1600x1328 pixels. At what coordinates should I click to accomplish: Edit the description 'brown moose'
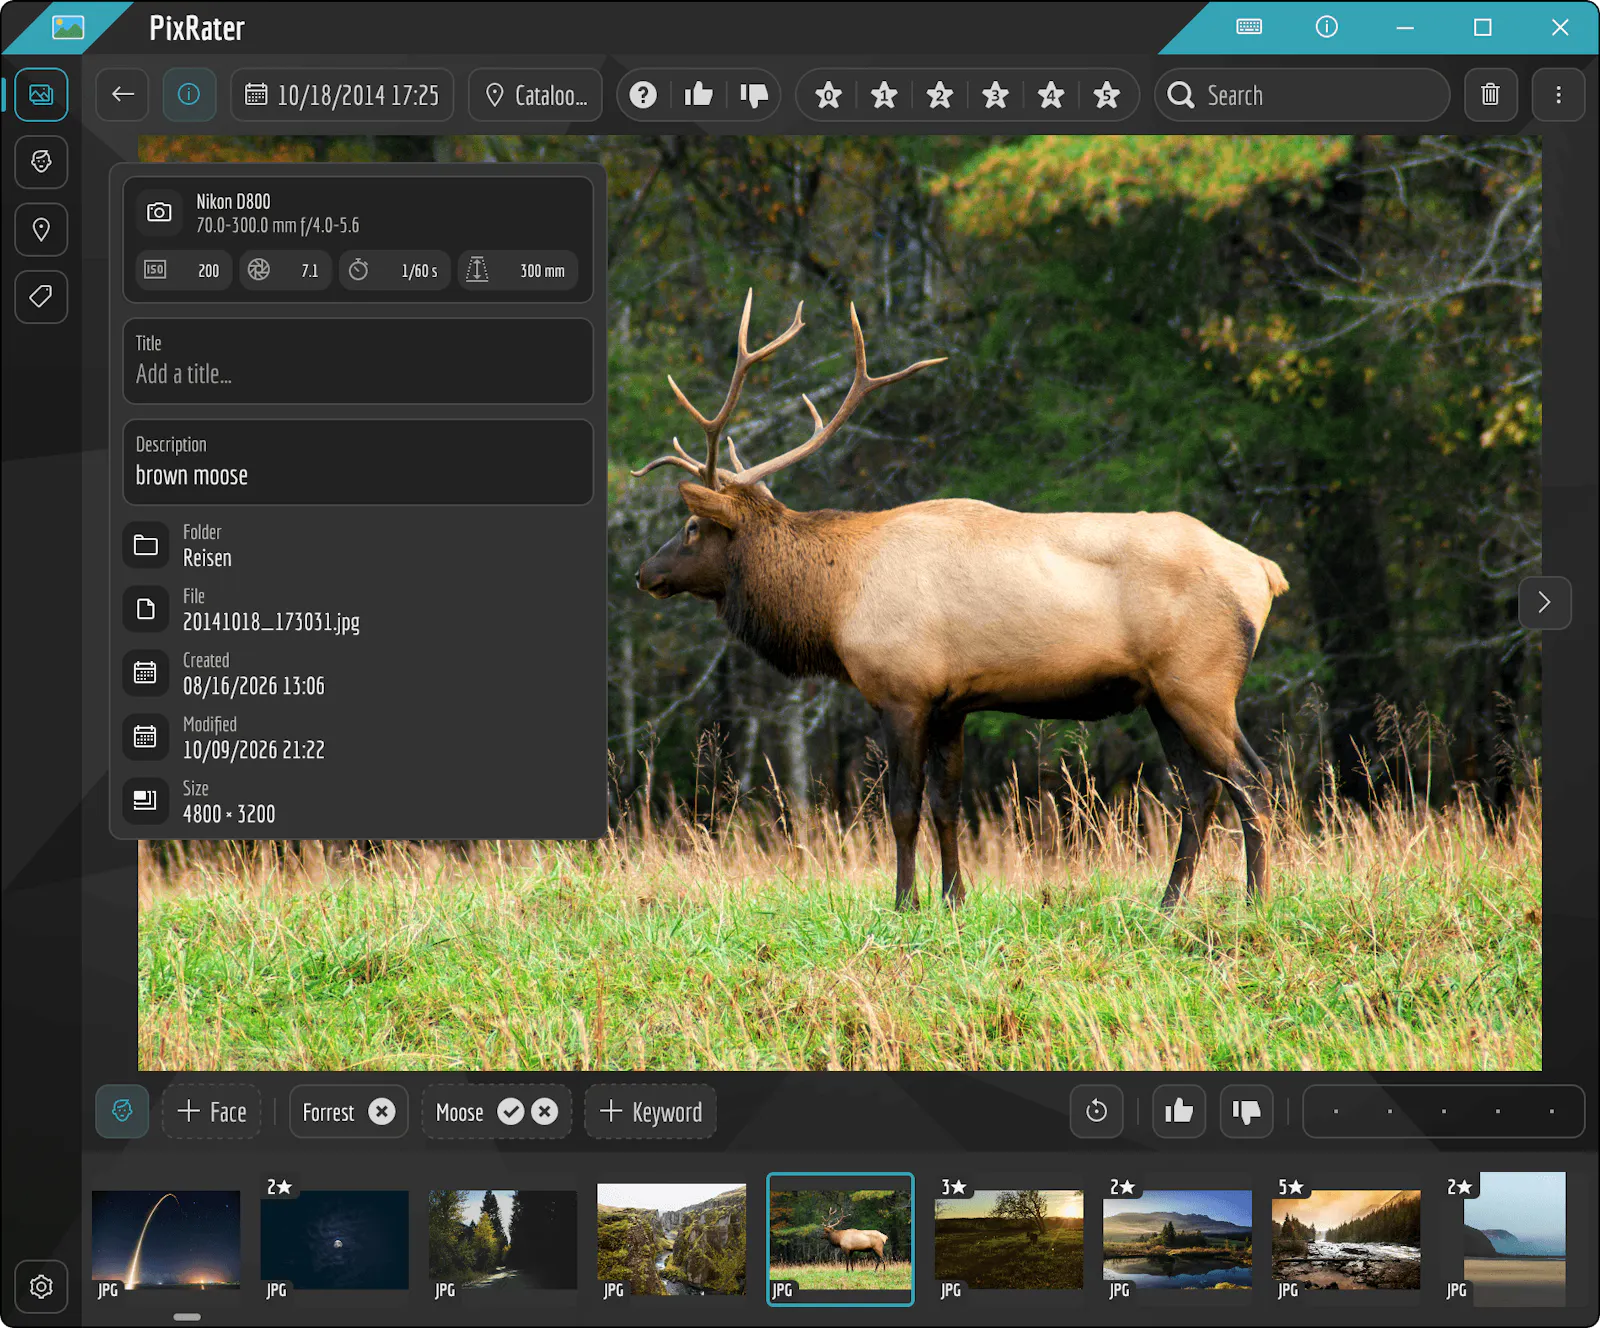(x=358, y=462)
